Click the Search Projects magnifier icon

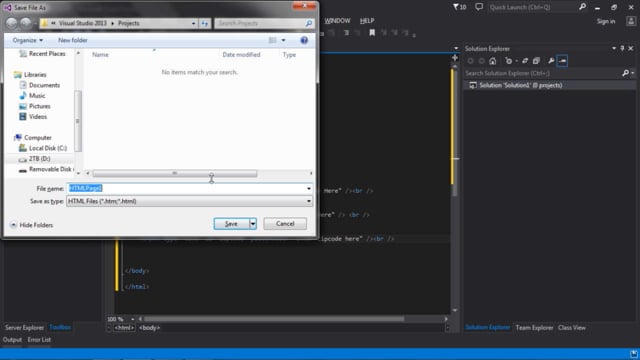point(309,23)
